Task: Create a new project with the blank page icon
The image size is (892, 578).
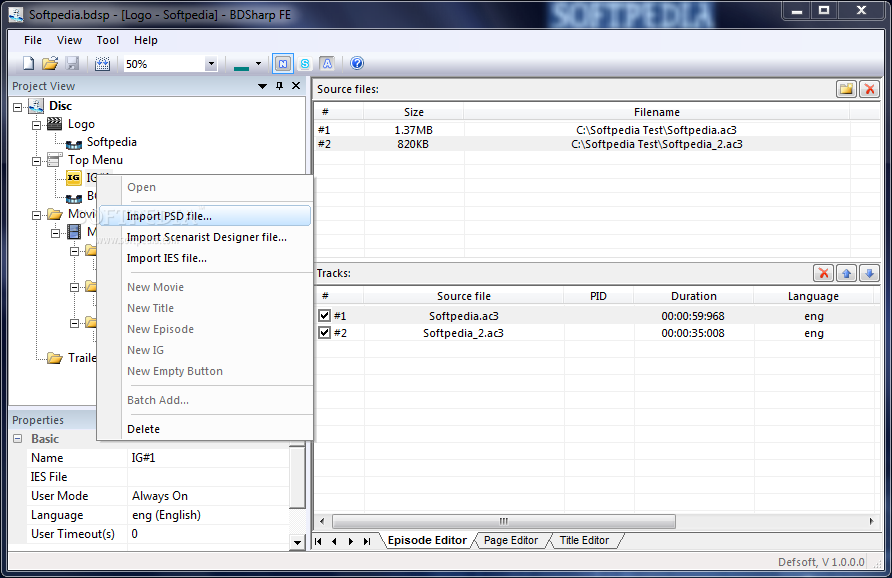Action: [x=28, y=63]
